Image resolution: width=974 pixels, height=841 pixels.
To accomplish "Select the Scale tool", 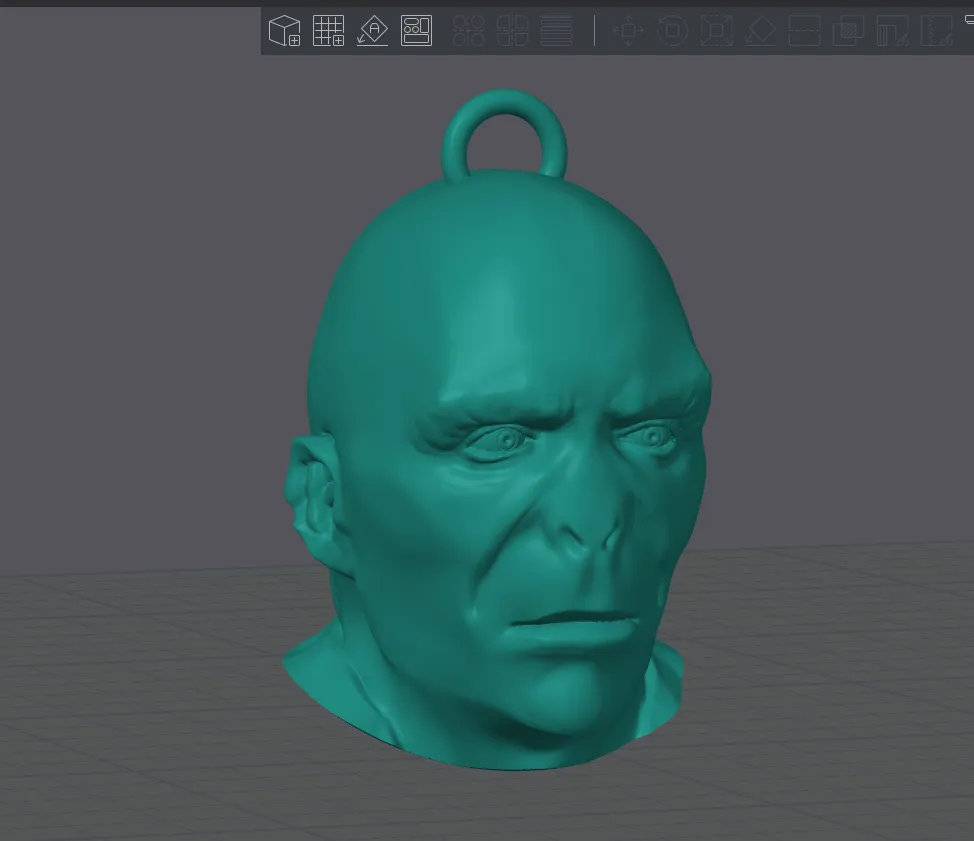I will 716,30.
